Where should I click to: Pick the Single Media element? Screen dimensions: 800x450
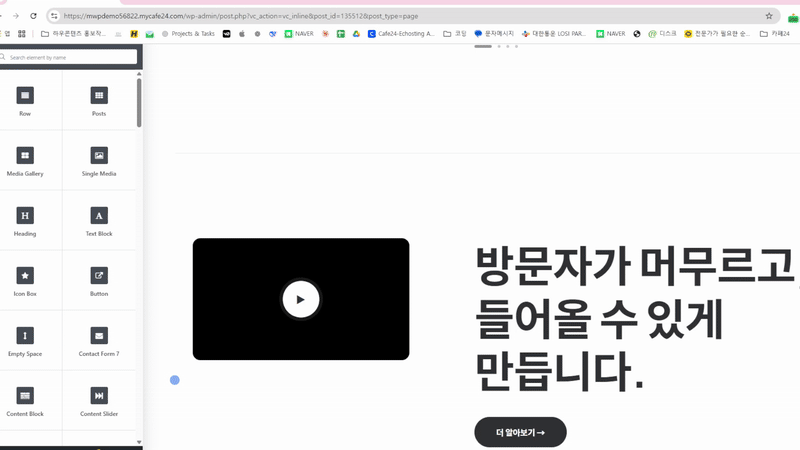[x=99, y=155]
